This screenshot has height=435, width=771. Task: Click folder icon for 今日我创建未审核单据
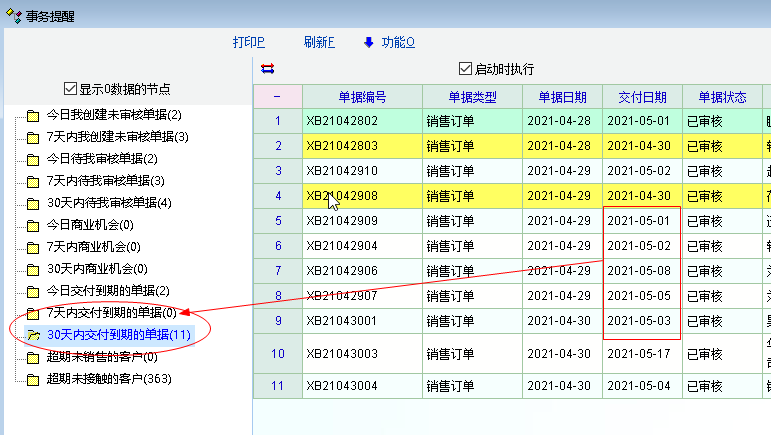click(x=32, y=115)
